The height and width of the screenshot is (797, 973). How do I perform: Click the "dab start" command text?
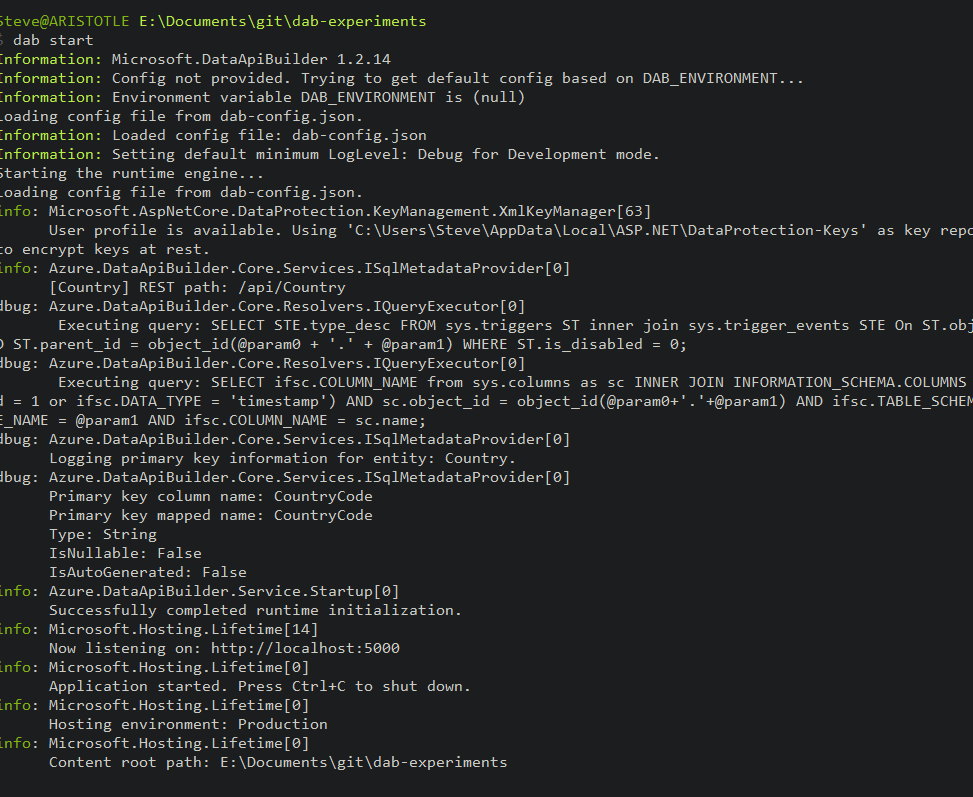pos(53,40)
